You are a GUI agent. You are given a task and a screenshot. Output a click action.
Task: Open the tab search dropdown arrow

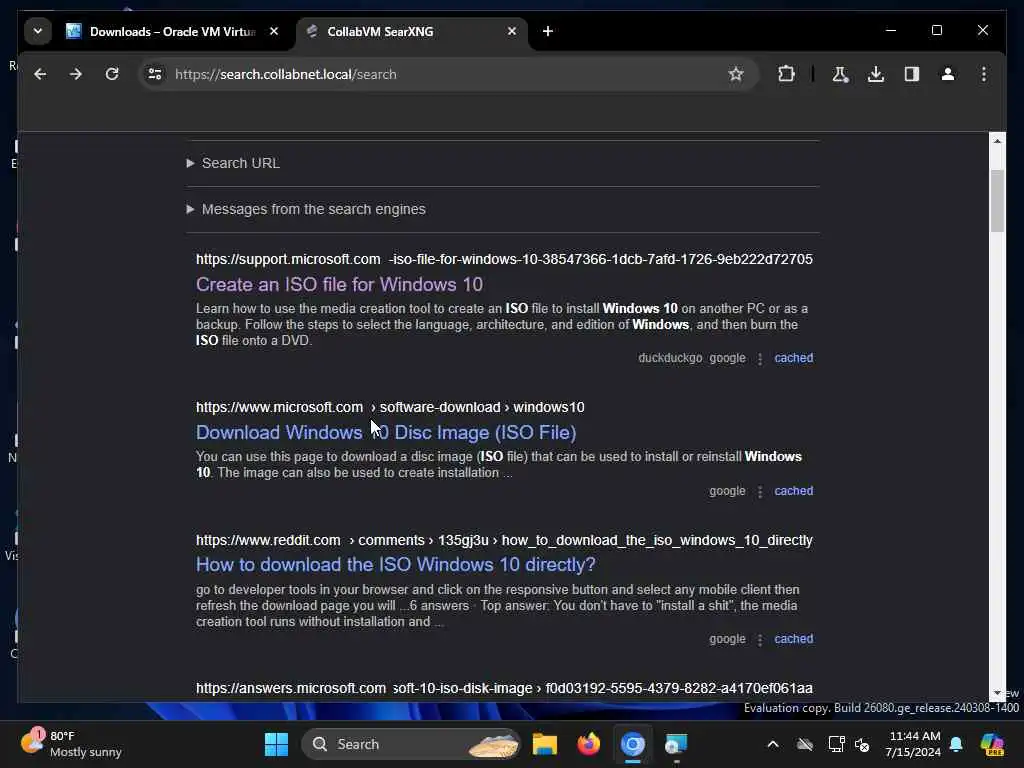38,31
